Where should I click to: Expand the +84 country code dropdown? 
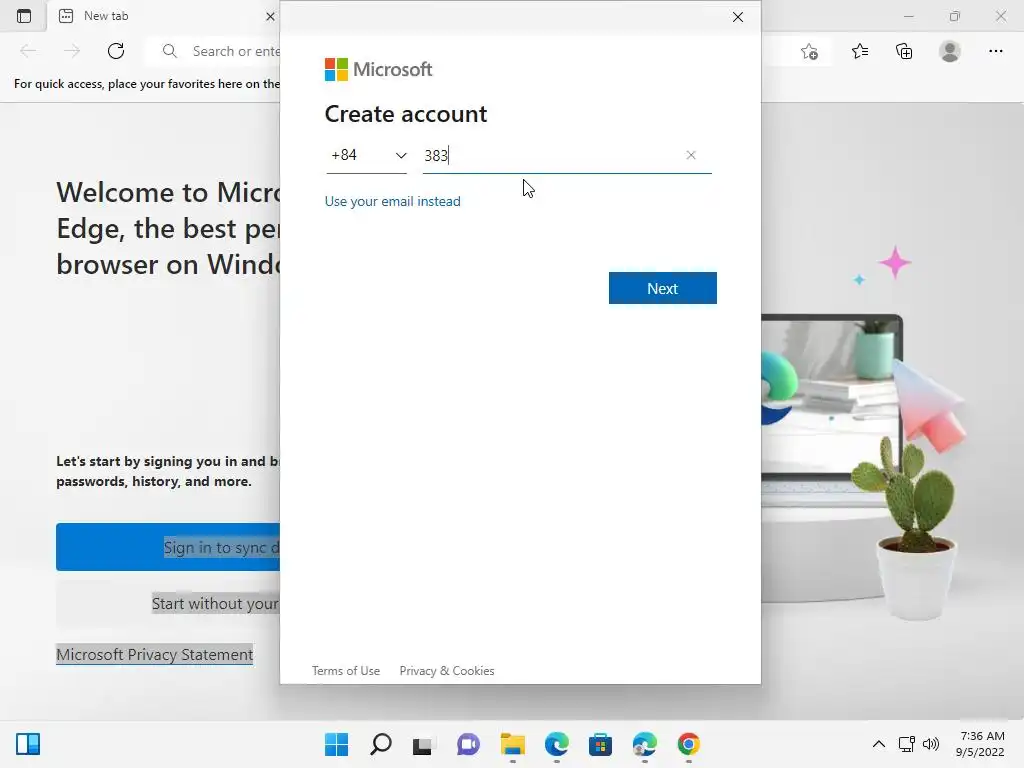click(366, 155)
